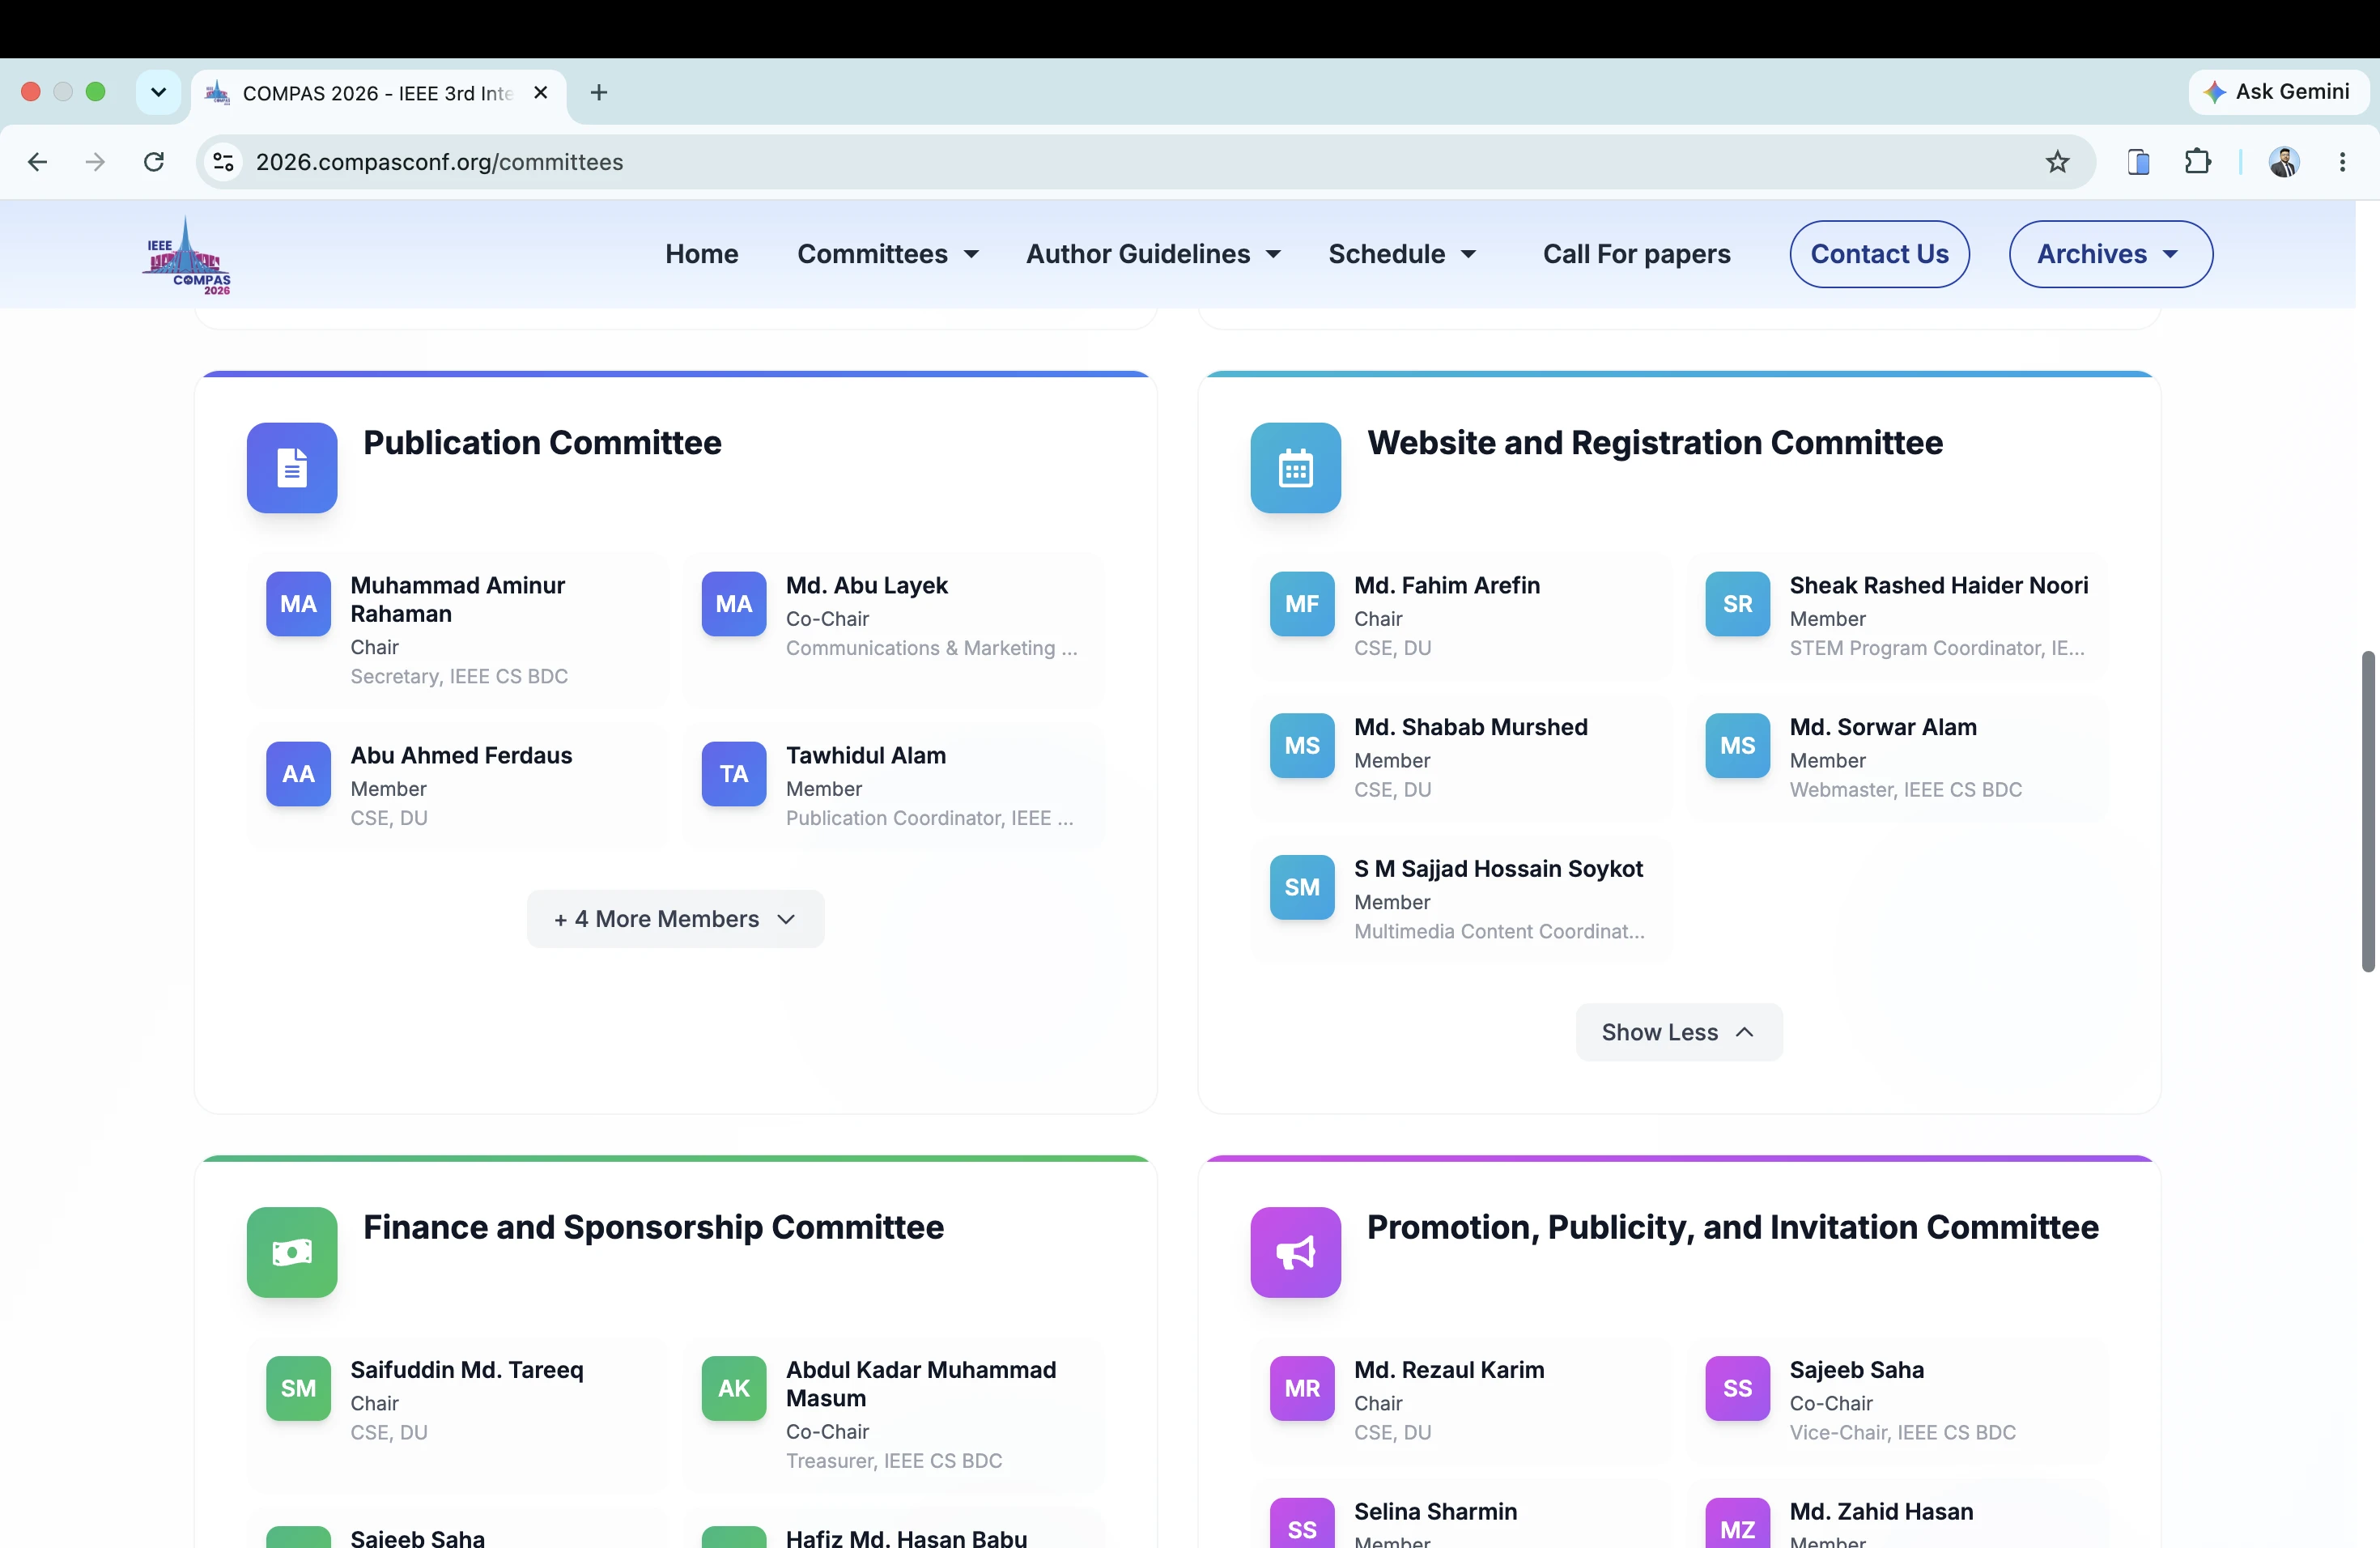
Task: Click the COMPAS 2026 site logo
Action: point(188,255)
